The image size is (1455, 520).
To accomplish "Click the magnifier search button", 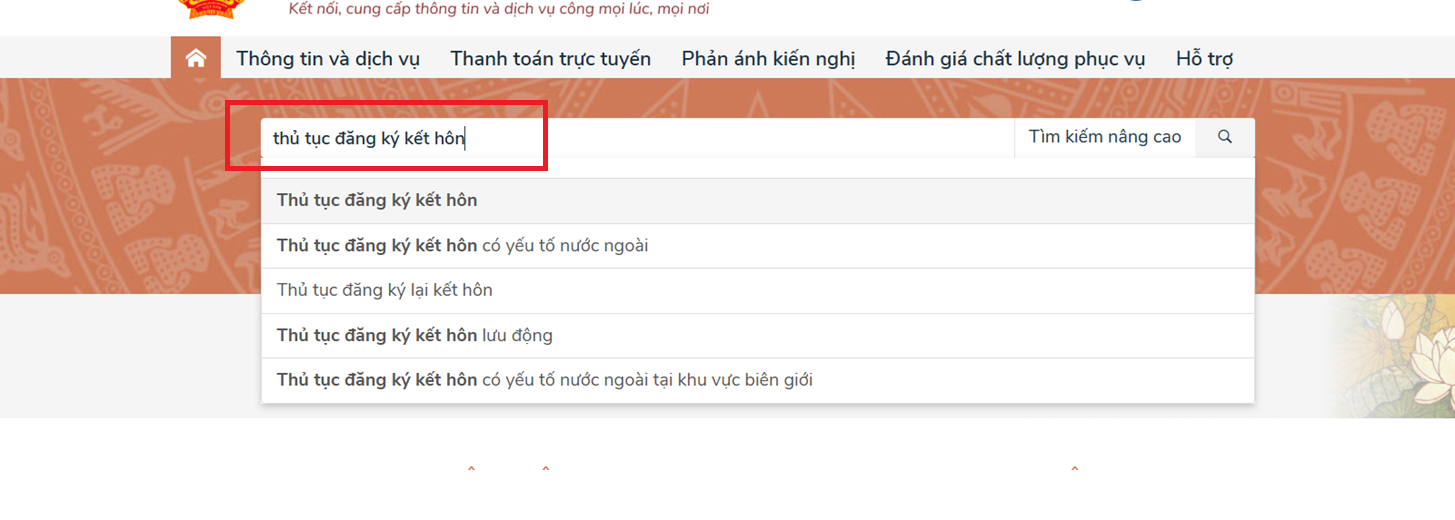I will 1225,137.
